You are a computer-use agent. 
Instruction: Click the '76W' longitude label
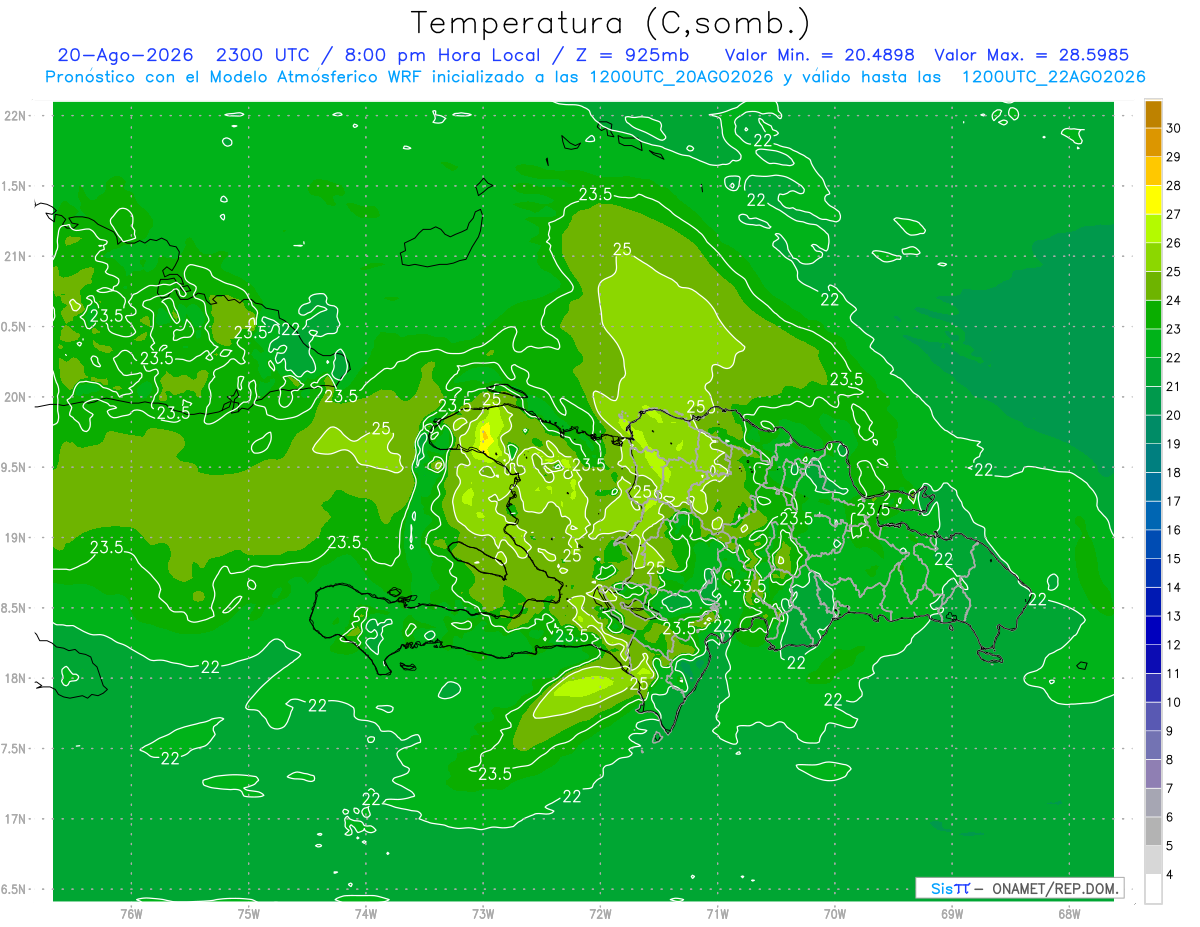pyautogui.click(x=131, y=914)
